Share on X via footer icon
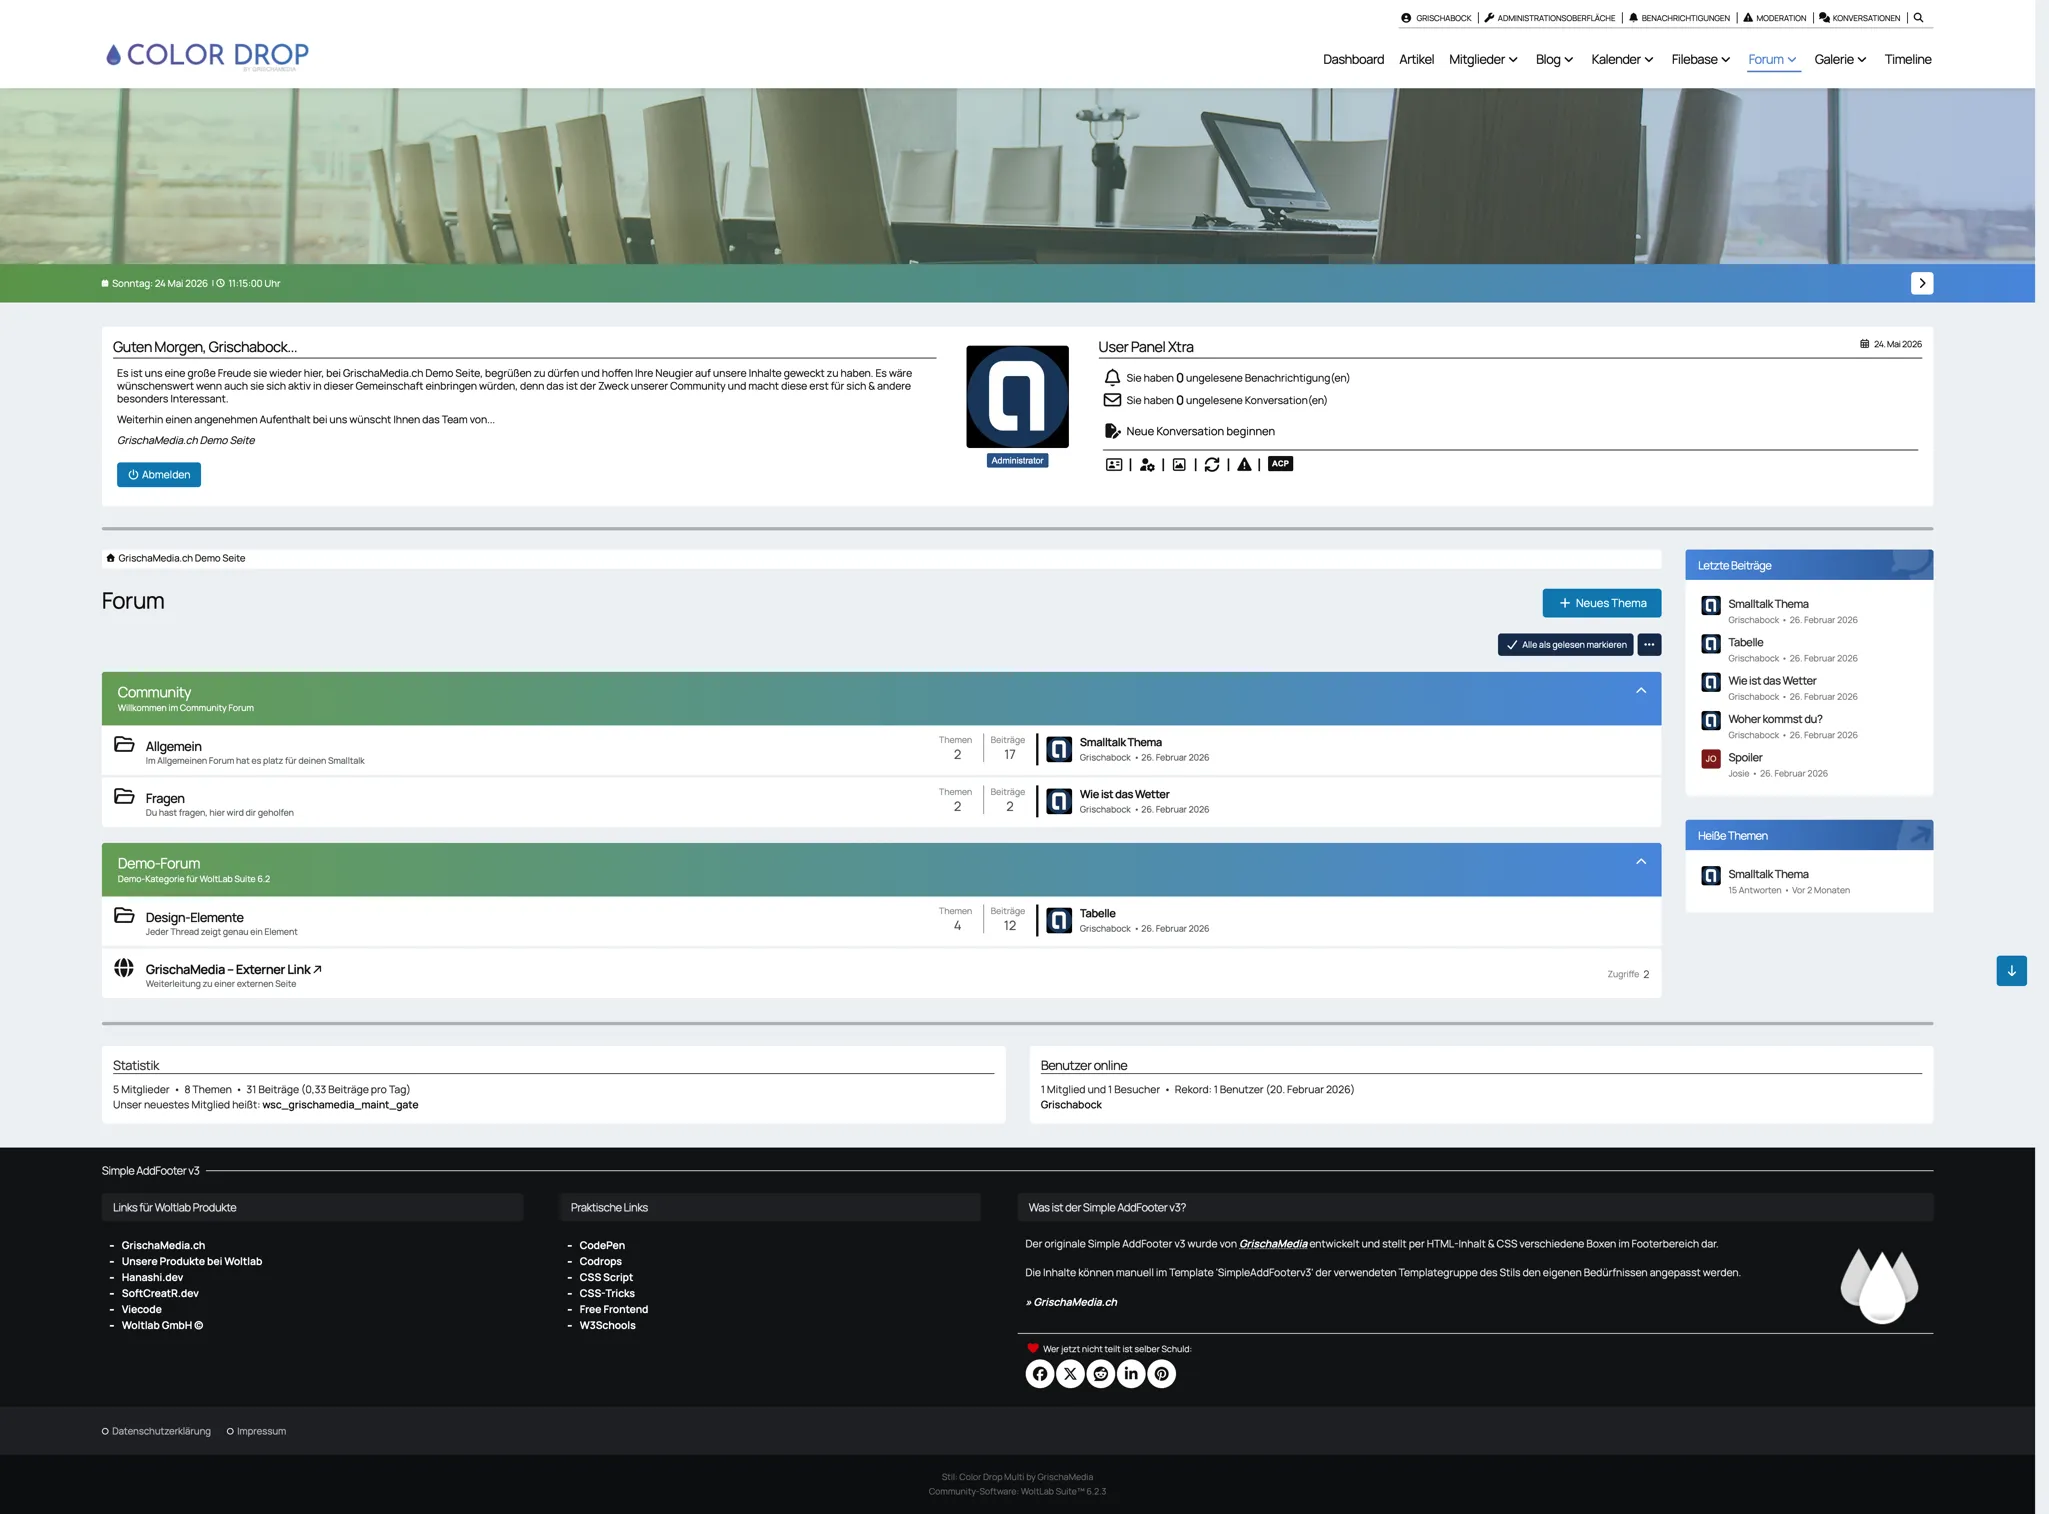 1070,1373
